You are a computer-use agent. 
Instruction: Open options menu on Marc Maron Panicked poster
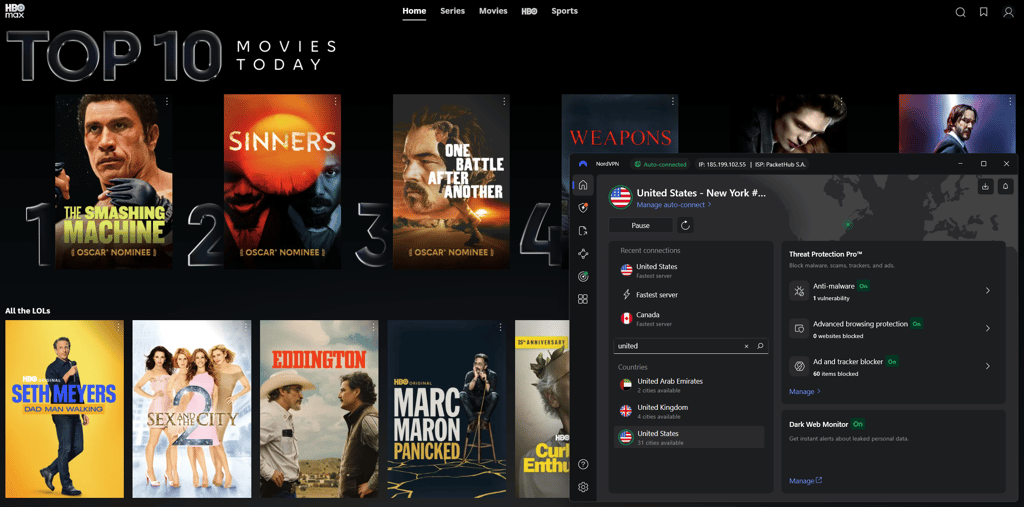(501, 327)
